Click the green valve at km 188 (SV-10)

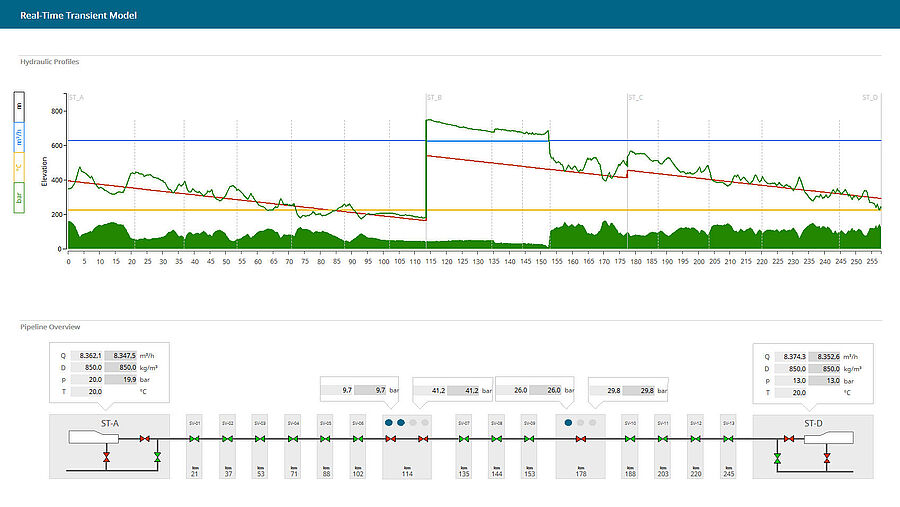pos(630,439)
